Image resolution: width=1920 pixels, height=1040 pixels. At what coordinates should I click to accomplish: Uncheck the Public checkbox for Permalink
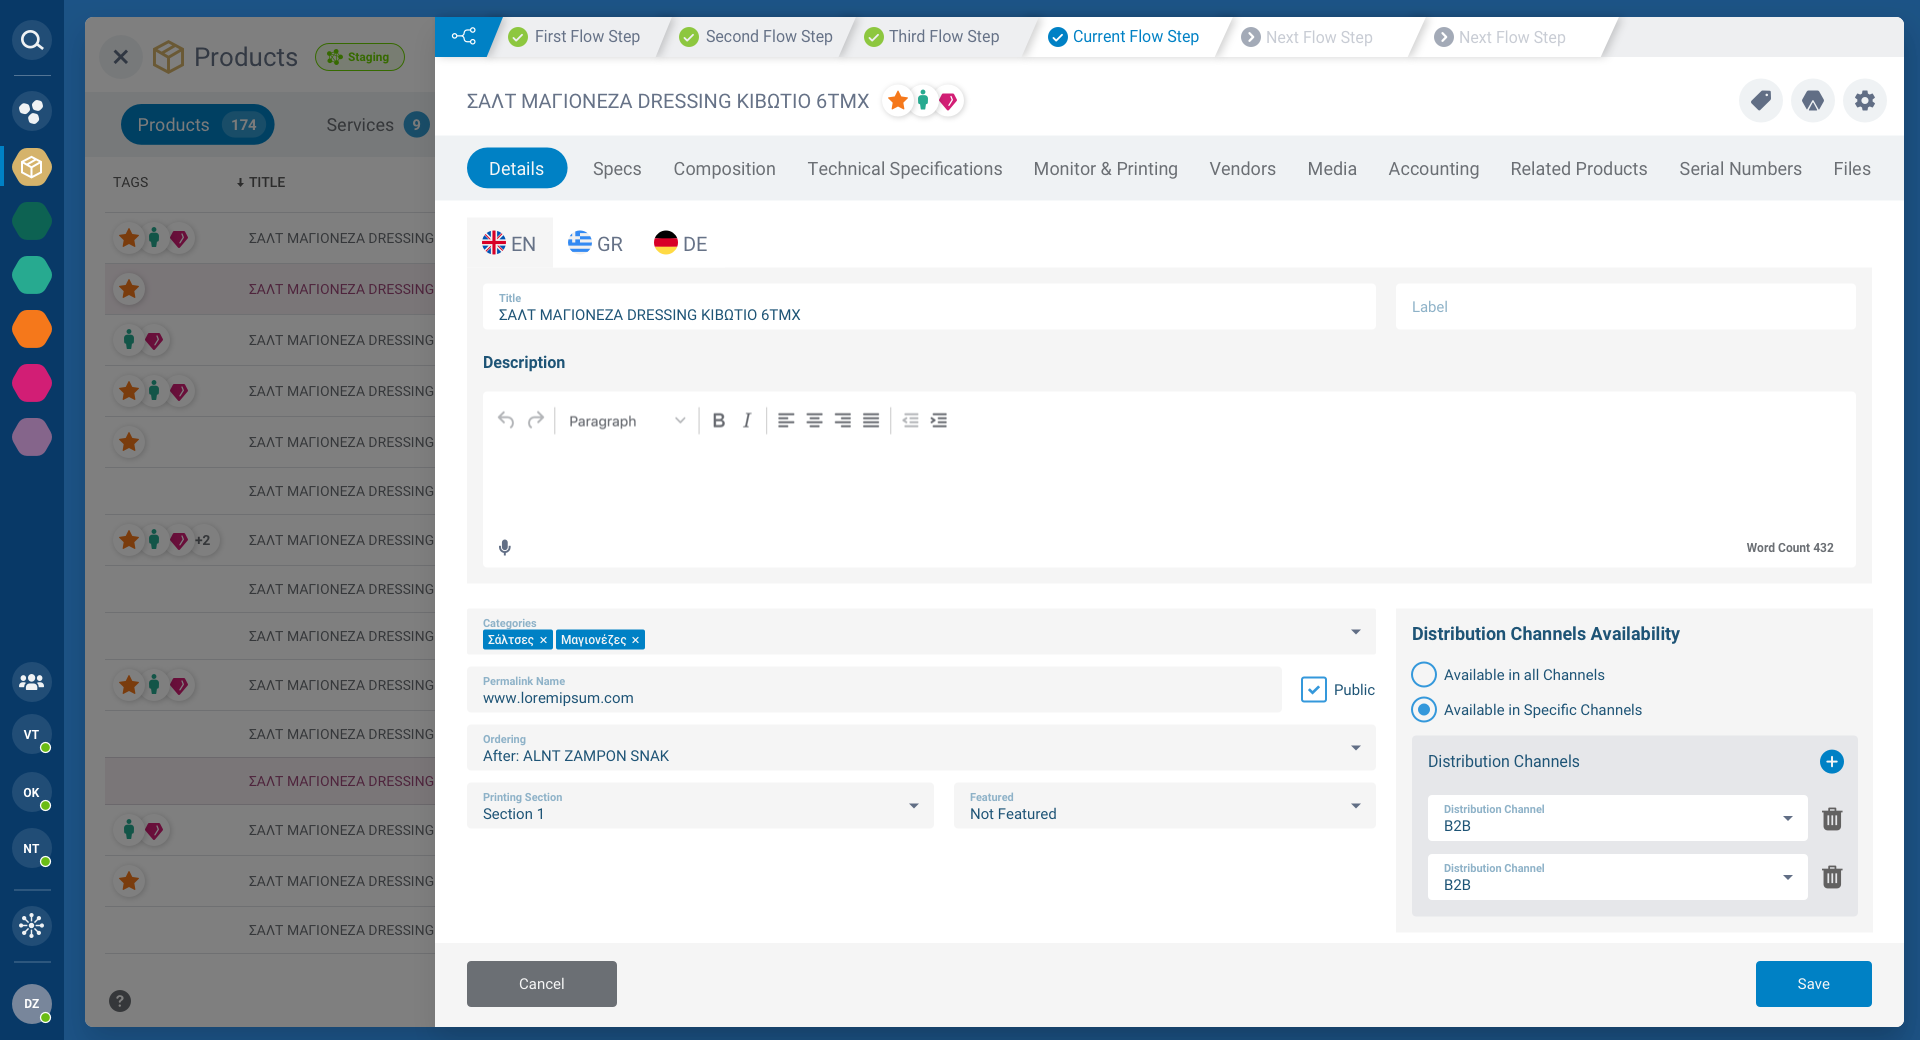(x=1314, y=689)
